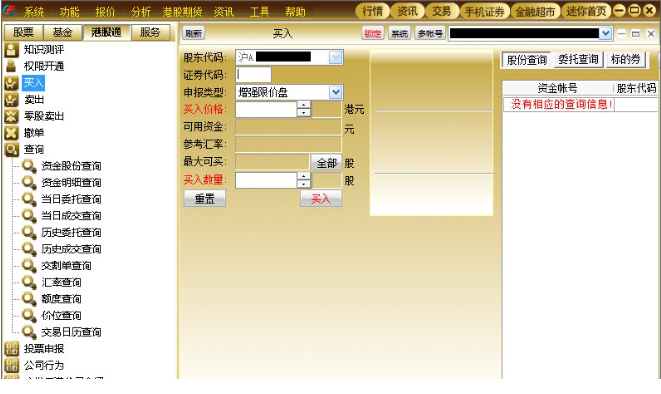Decrease 买入数量 with the down arrow
The image size is (661, 394).
(x=304, y=184)
